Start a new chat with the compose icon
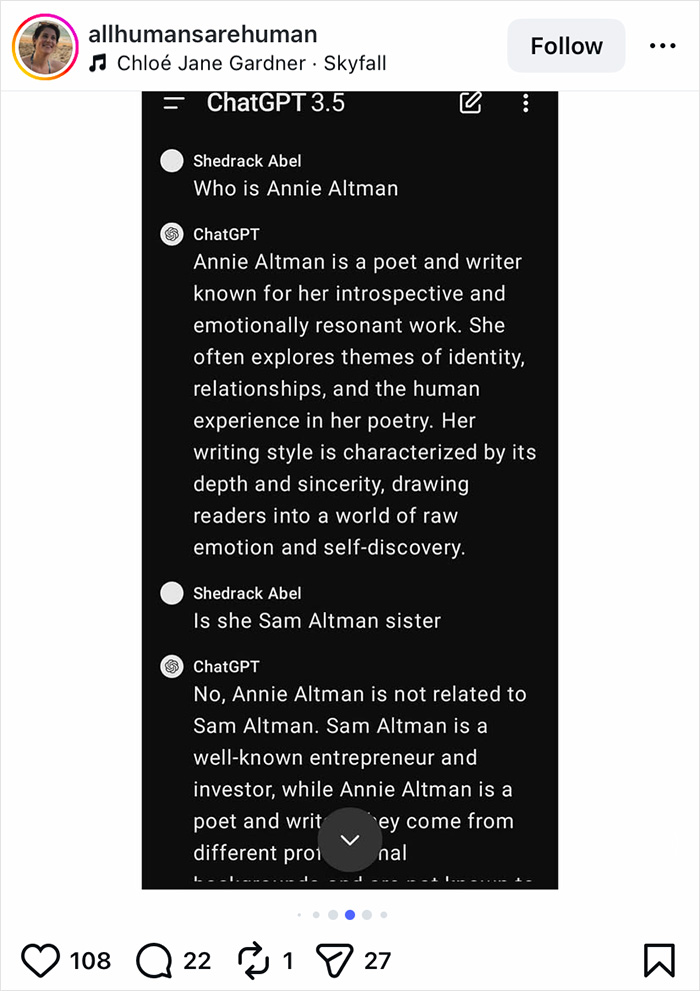 pyautogui.click(x=470, y=102)
